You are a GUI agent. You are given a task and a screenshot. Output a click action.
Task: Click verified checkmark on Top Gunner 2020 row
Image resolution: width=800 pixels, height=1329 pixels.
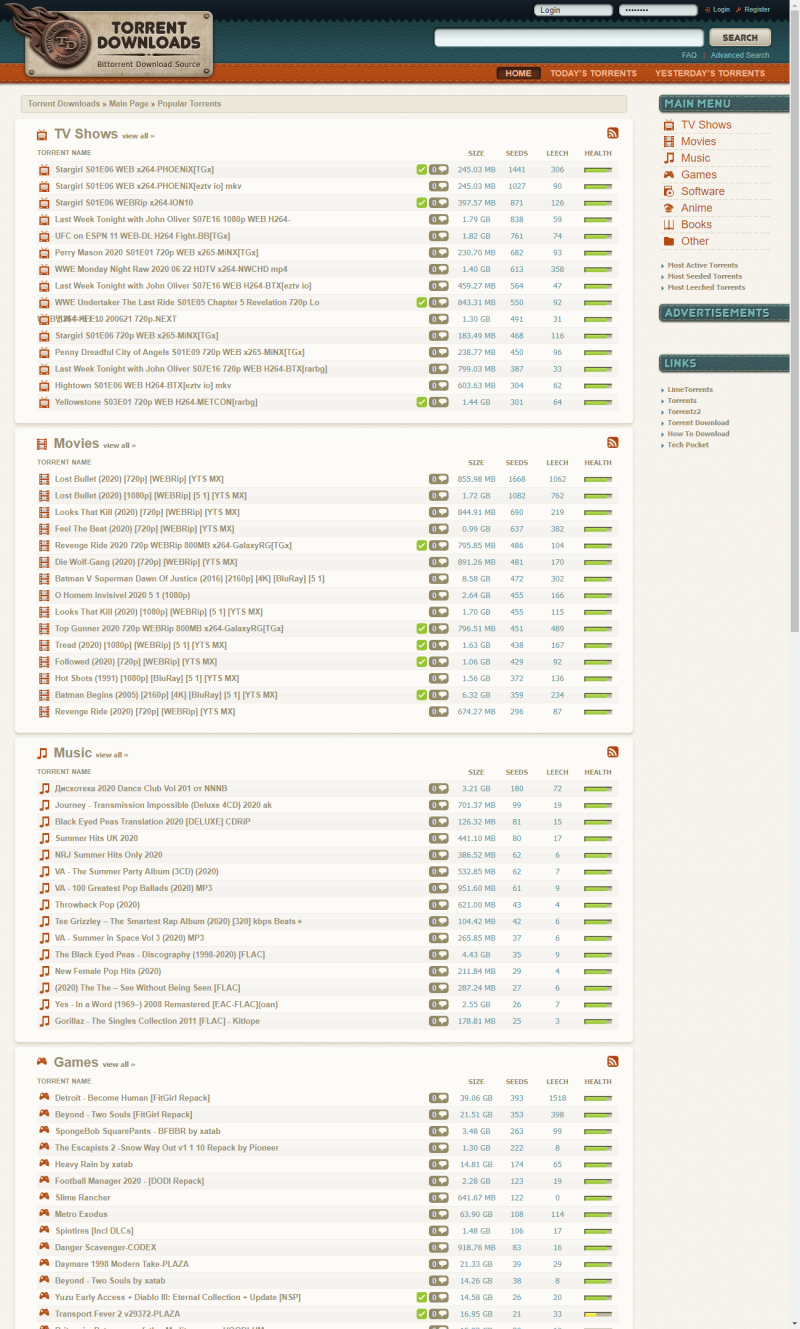coord(422,628)
